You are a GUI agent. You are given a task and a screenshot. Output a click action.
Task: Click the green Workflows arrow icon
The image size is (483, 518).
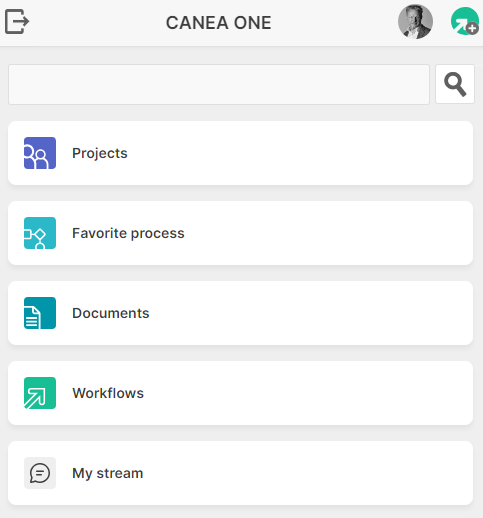coord(40,393)
